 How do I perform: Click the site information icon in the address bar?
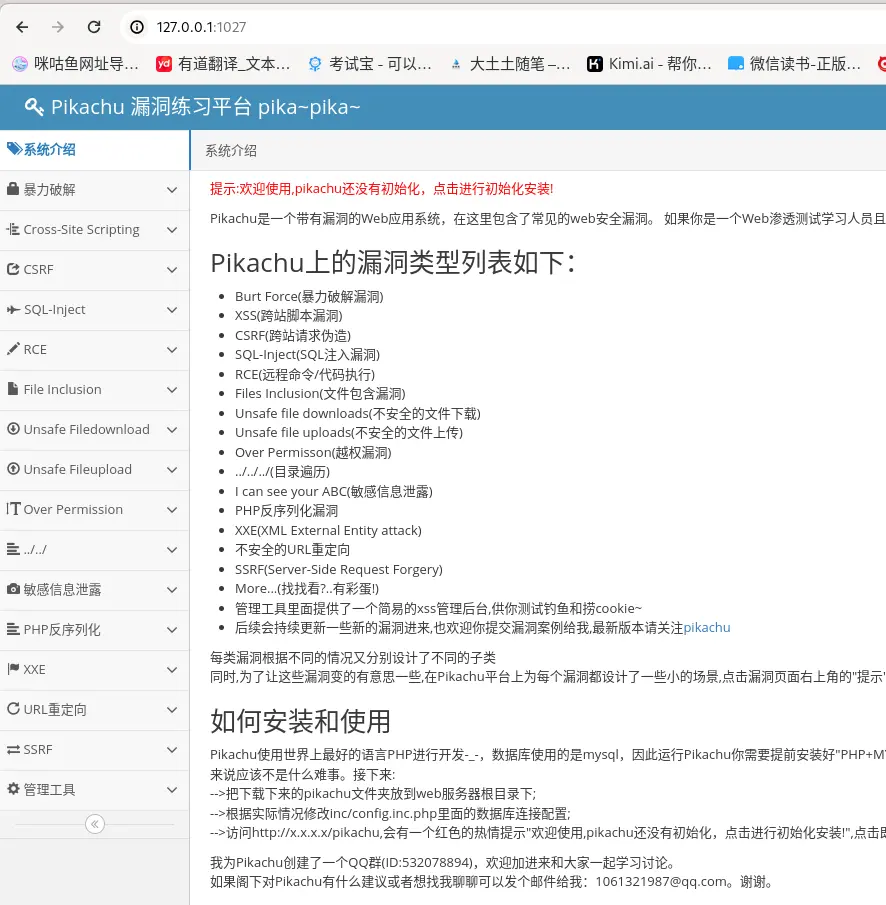coord(137,27)
